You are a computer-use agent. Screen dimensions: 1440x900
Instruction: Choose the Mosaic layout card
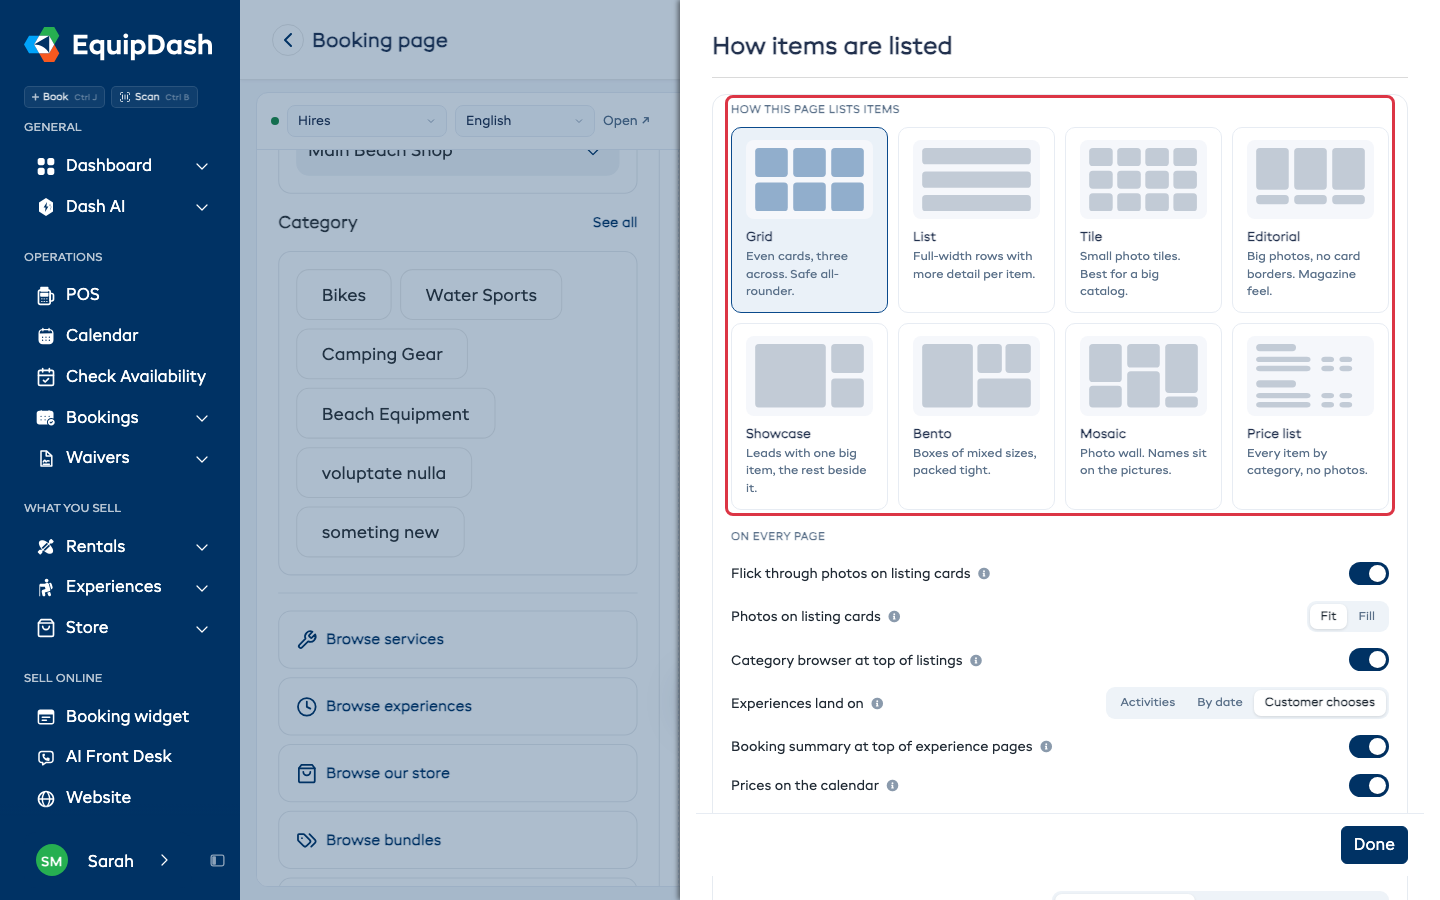pyautogui.click(x=1143, y=416)
